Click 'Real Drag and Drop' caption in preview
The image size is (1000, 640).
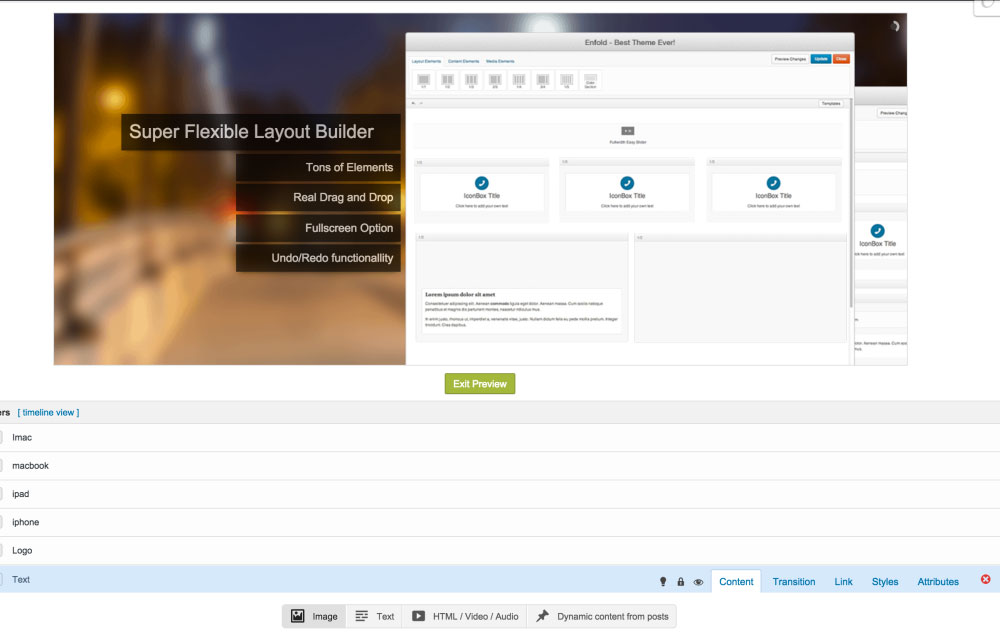[x=319, y=198]
